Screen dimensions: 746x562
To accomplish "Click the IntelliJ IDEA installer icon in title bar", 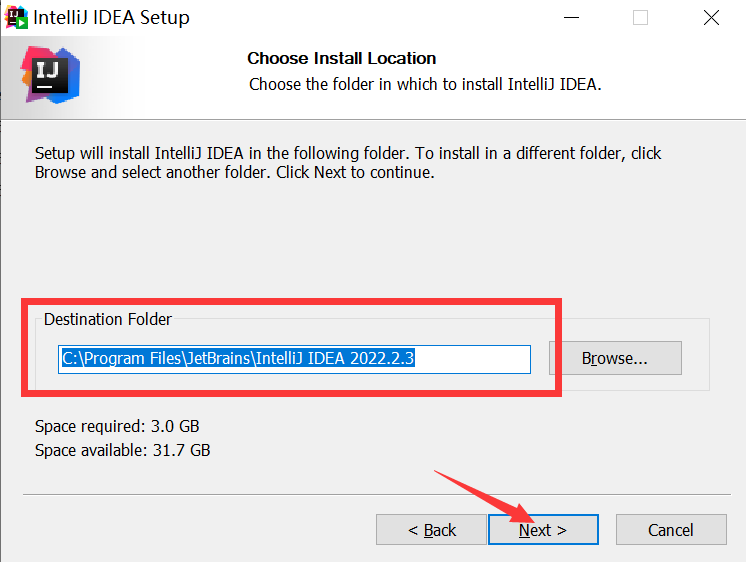I will tap(15, 17).
